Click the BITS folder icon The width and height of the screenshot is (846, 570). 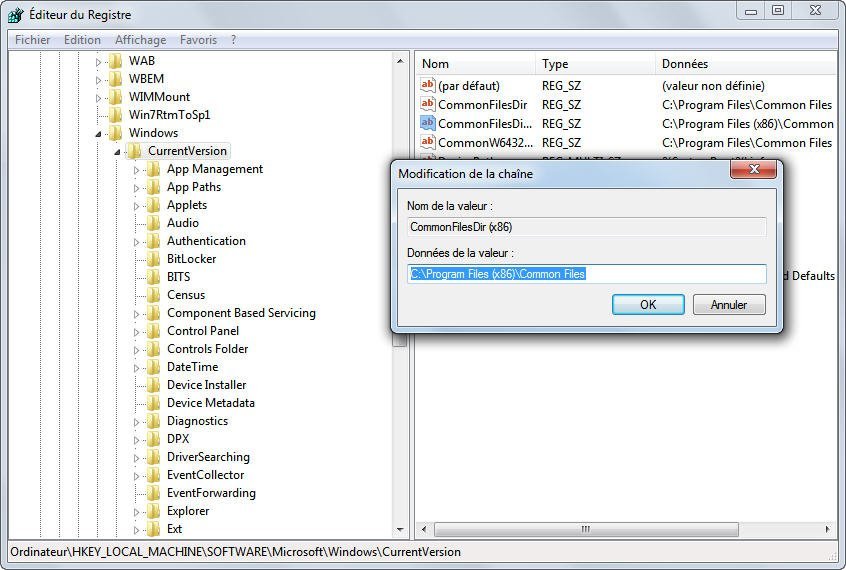[154, 277]
